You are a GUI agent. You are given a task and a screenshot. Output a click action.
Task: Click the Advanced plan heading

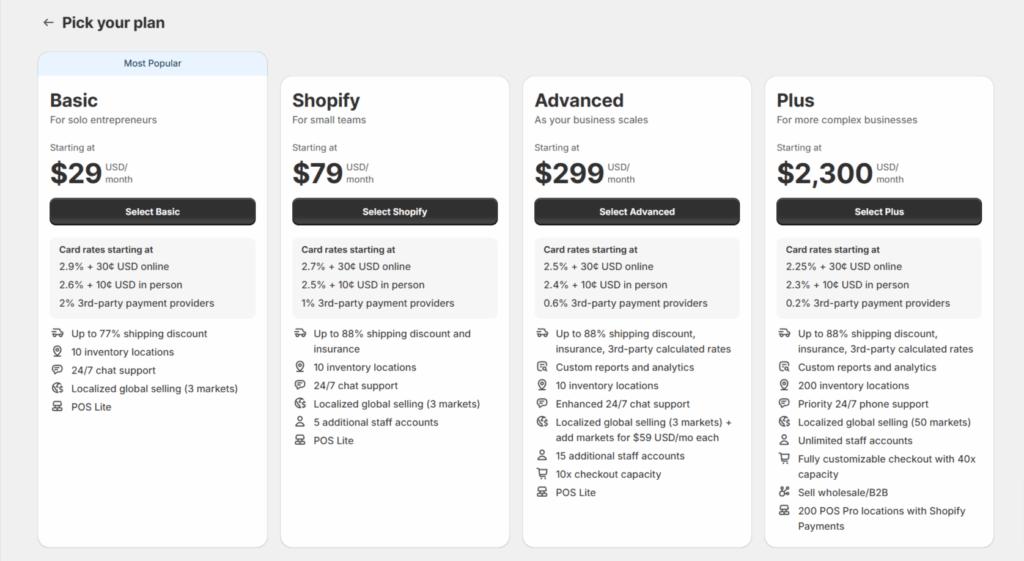[579, 100]
